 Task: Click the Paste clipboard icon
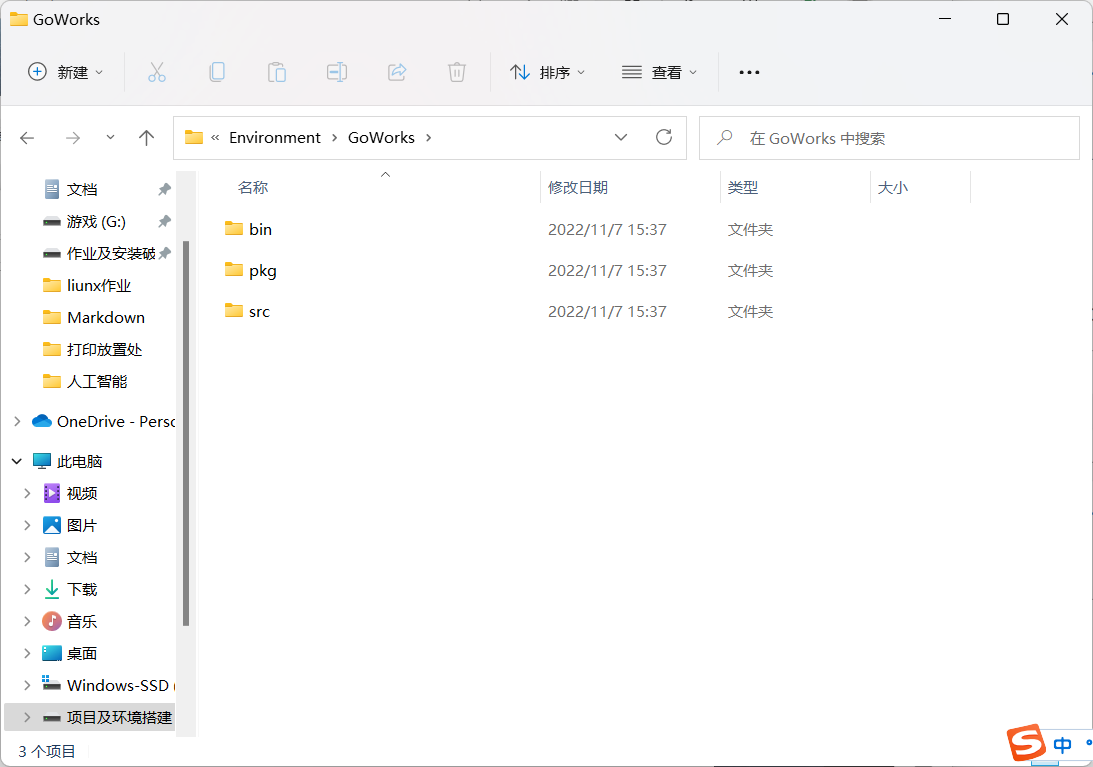click(x=277, y=72)
